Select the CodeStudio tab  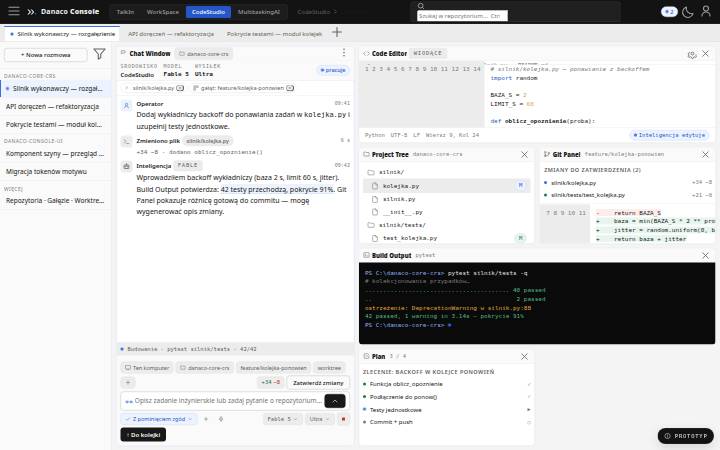pyautogui.click(x=208, y=12)
